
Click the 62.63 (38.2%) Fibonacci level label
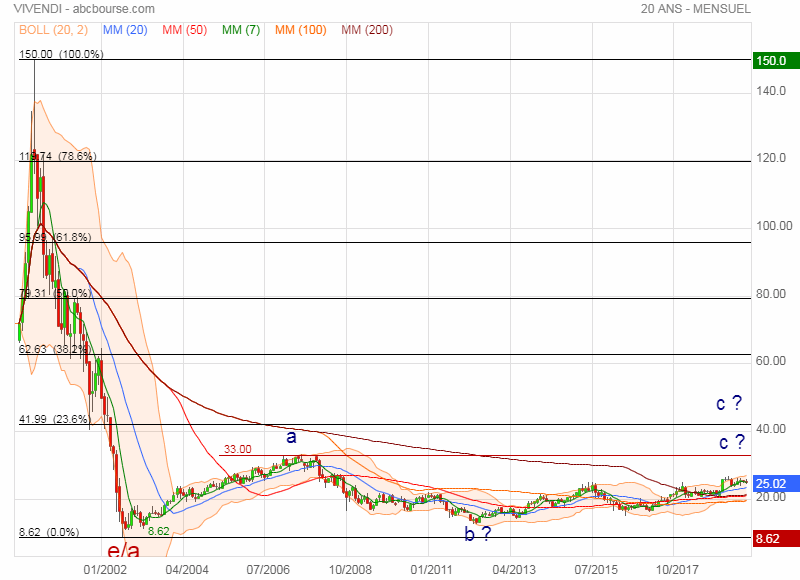click(x=53, y=349)
